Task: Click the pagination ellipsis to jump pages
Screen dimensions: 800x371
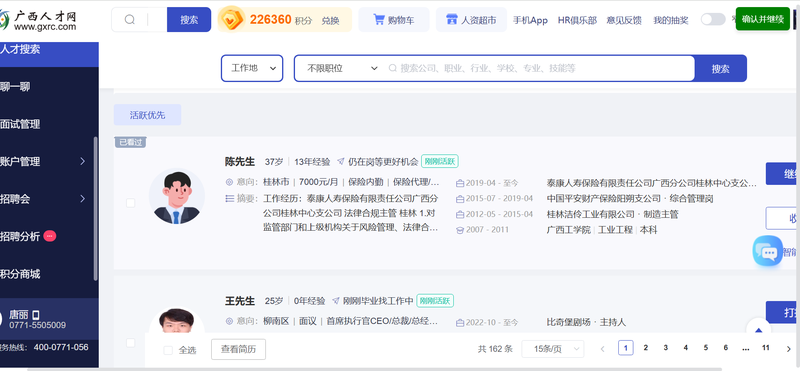Action: (x=745, y=349)
